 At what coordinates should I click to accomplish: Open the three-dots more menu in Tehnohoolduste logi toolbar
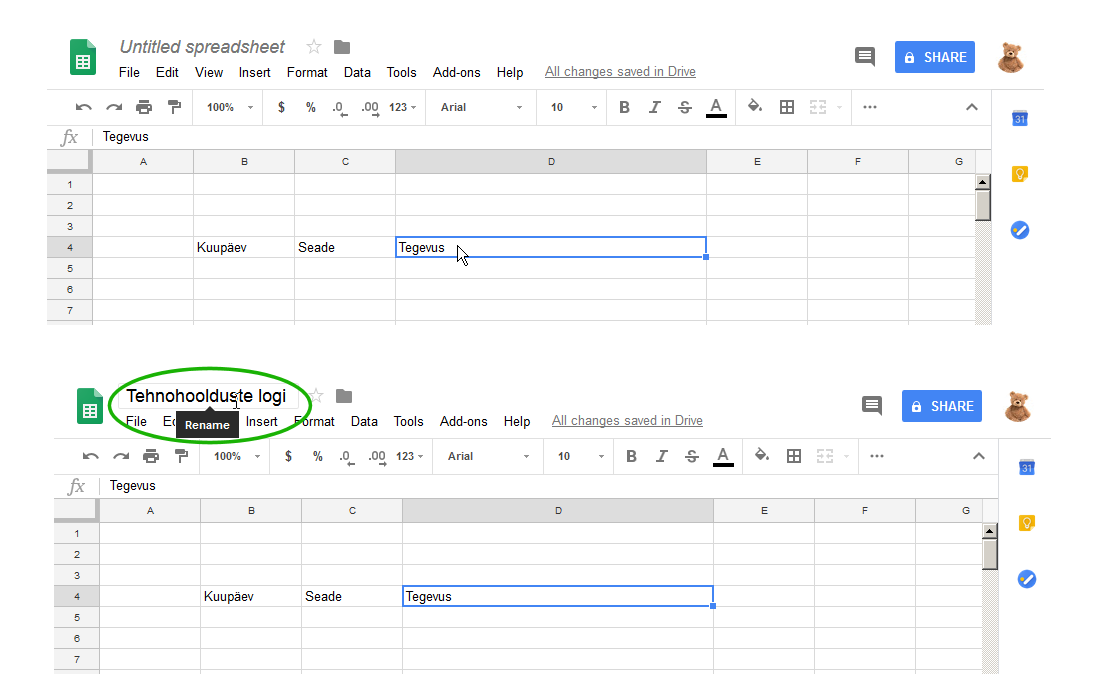point(877,456)
